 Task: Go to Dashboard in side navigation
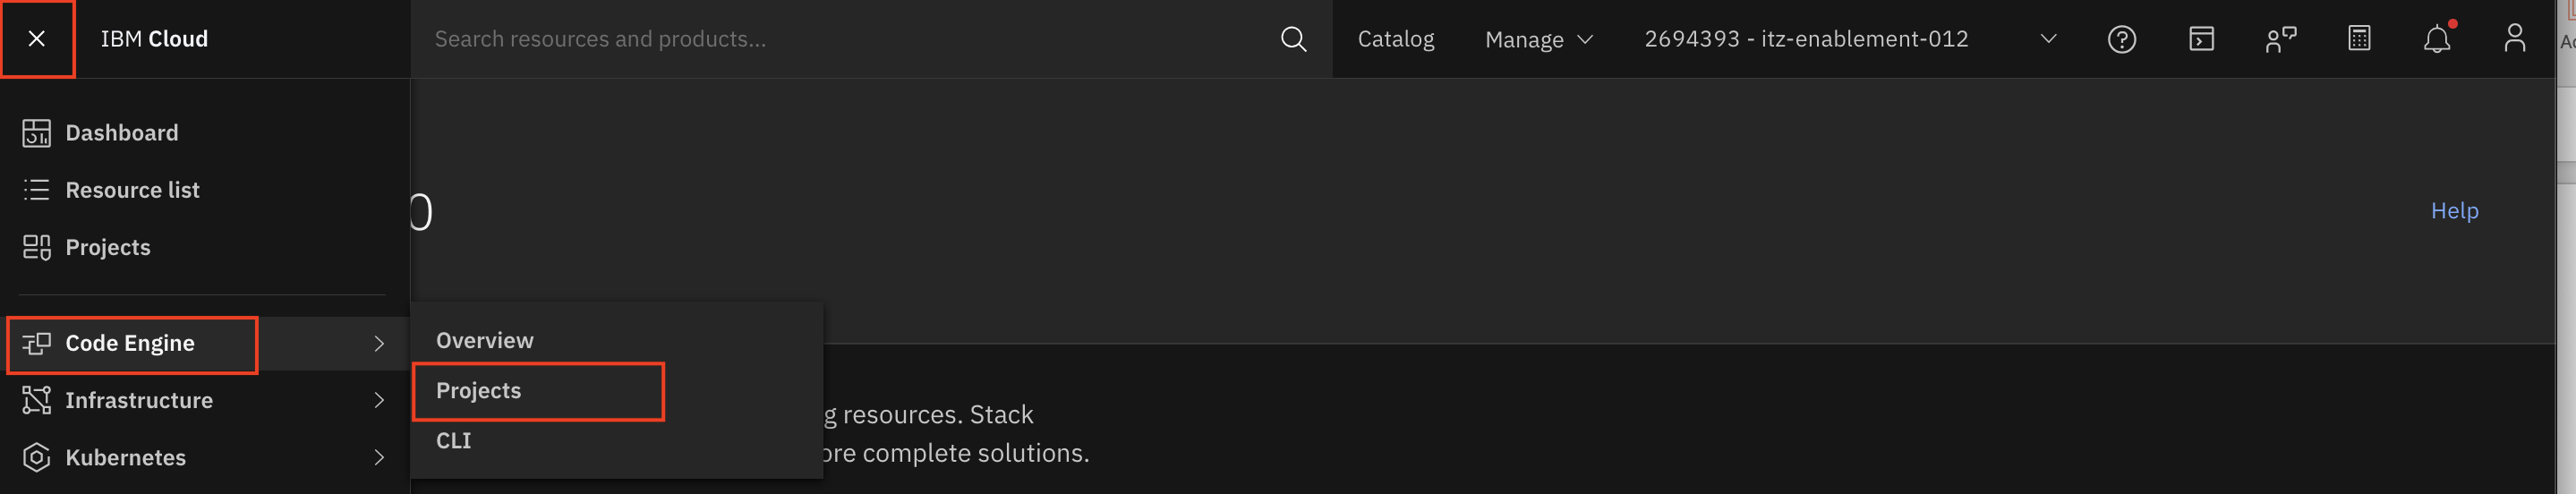point(121,133)
